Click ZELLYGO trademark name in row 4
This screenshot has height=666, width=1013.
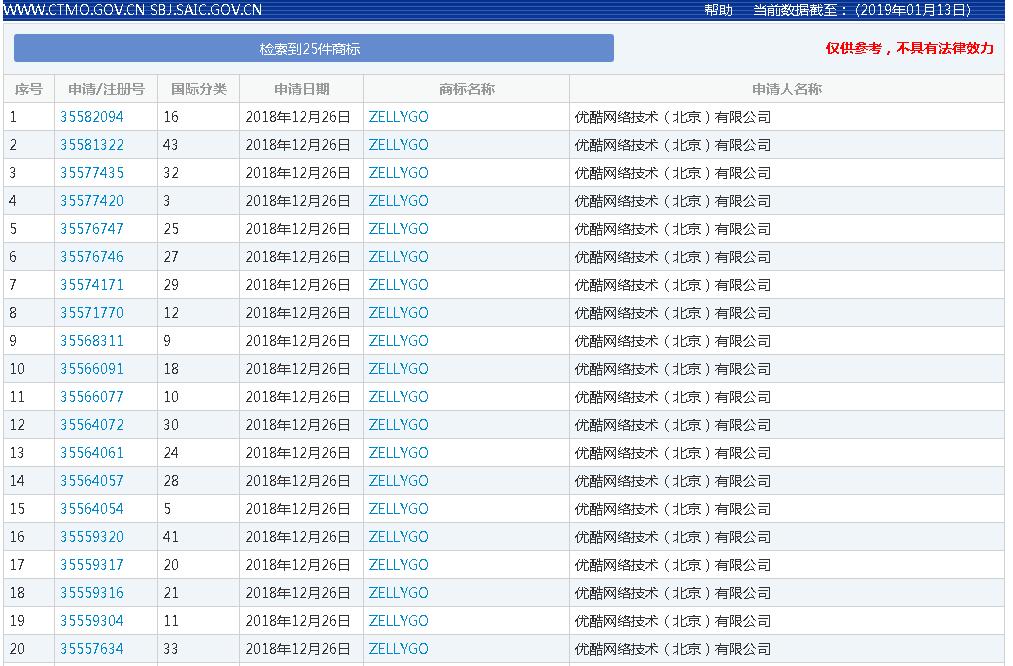[398, 201]
